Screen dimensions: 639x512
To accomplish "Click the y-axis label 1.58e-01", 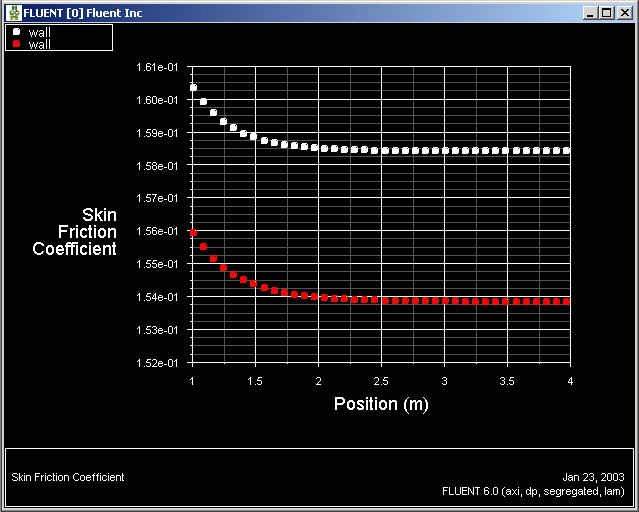I will (157, 166).
